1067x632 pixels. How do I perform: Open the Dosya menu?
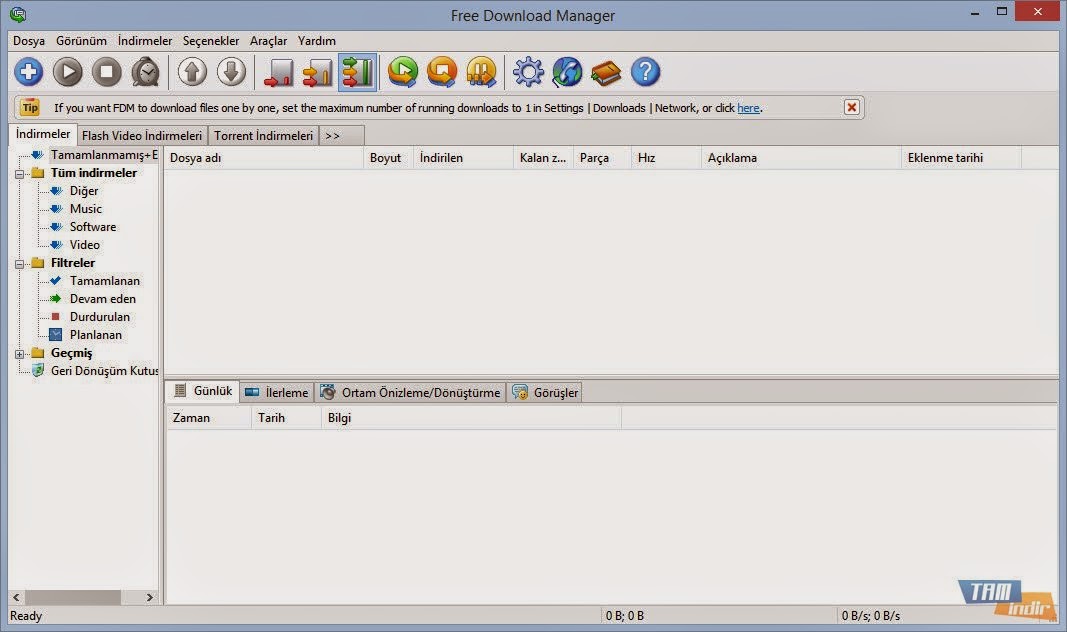29,41
